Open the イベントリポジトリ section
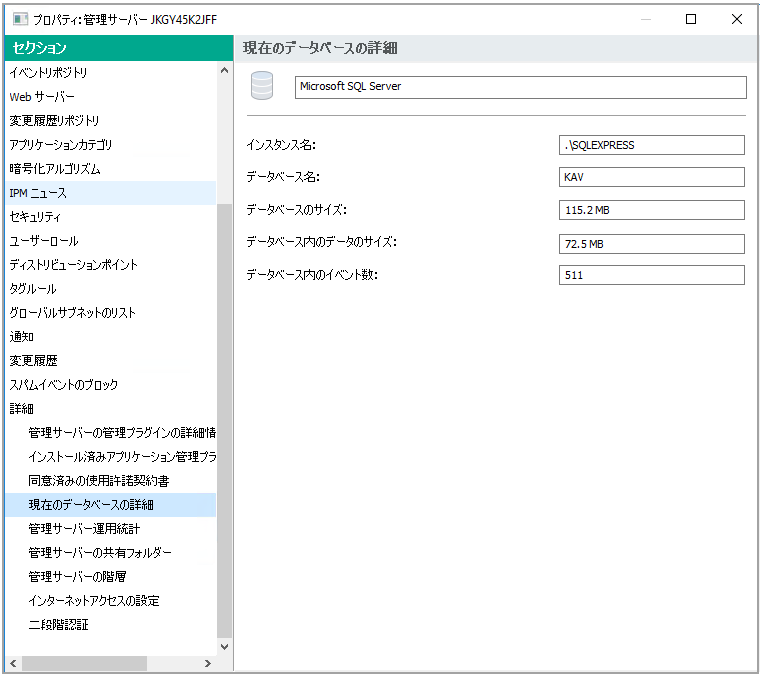Viewport: 763px width, 674px height. (x=48, y=73)
